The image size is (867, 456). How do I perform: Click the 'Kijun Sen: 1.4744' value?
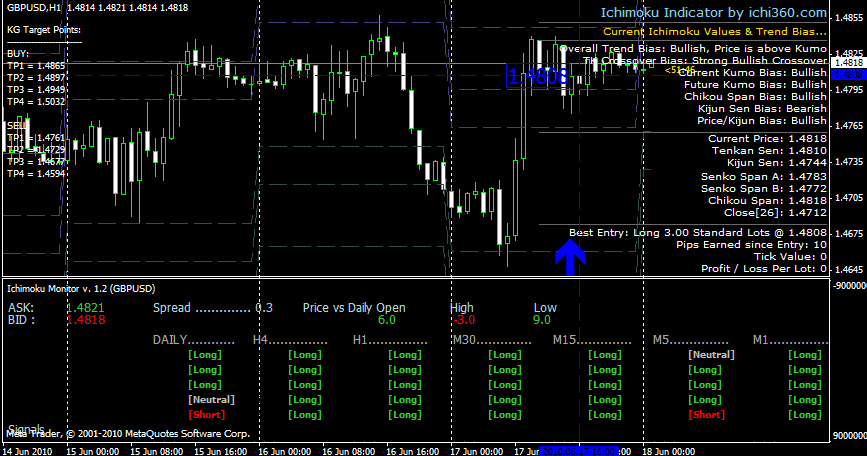777,163
